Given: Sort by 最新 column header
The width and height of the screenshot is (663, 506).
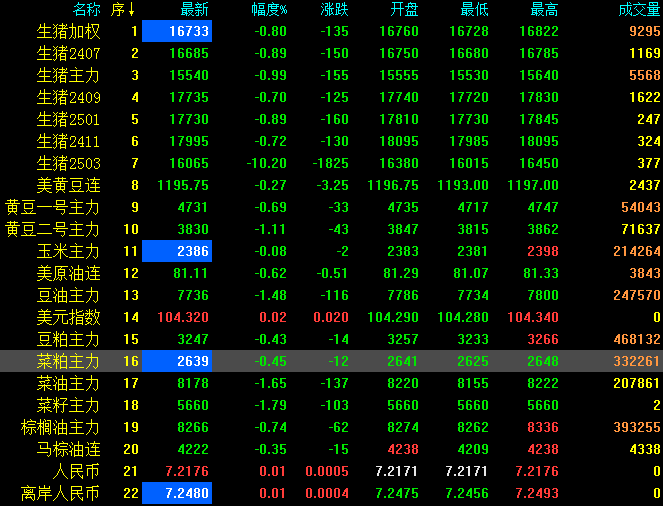Looking at the screenshot, I should pos(194,10).
